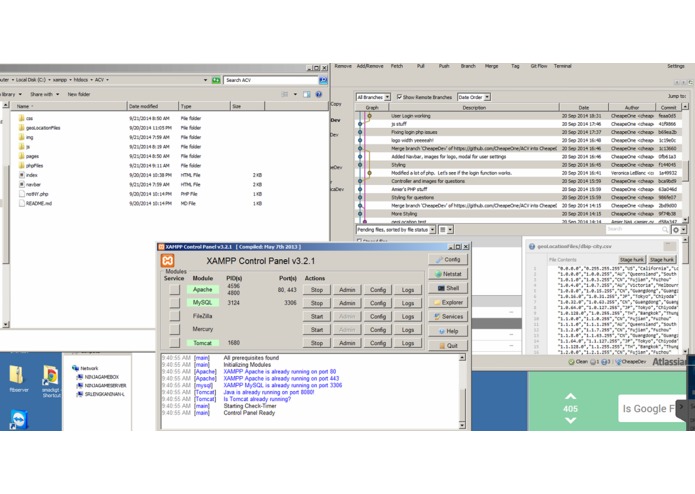Image resolution: width=695 pixels, height=494 pixels.
Task: Open Pending files sorted by file status dropdown
Action: point(396,229)
